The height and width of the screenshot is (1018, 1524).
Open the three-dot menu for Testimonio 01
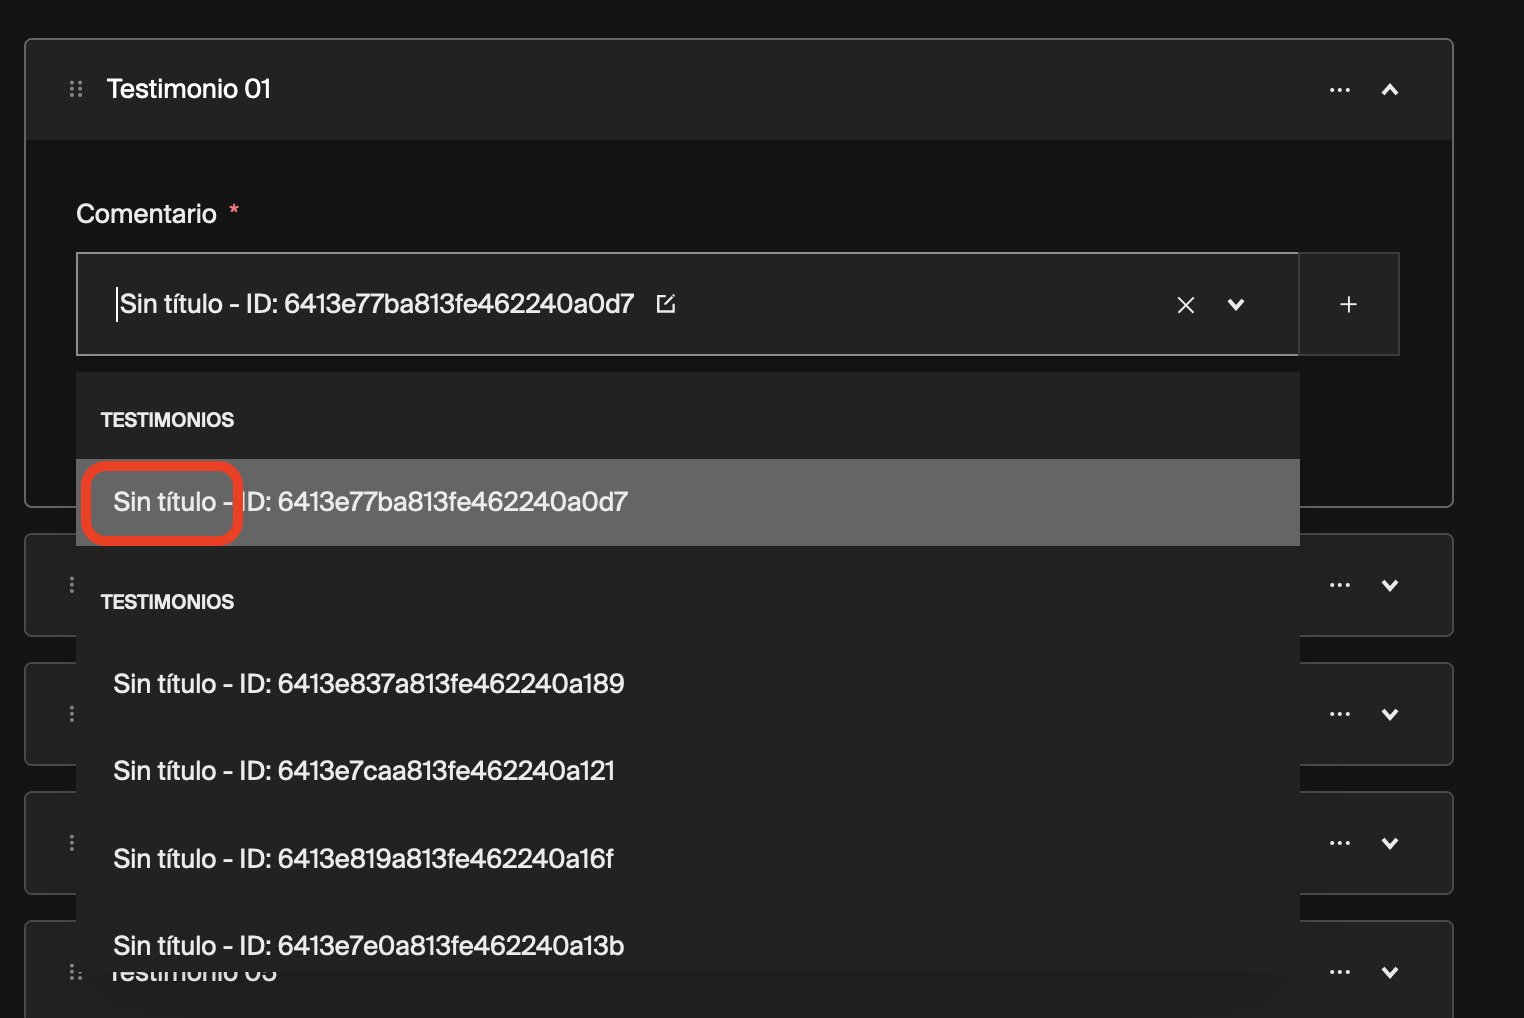point(1339,89)
